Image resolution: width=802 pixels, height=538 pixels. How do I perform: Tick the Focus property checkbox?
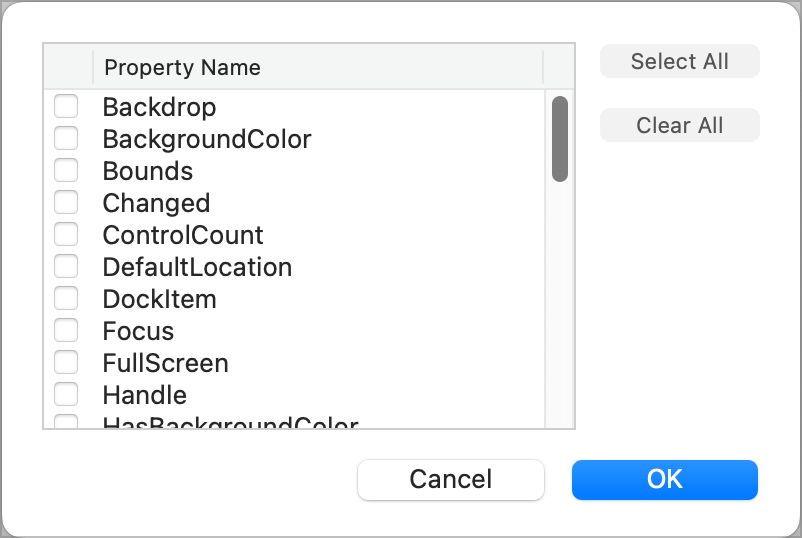click(x=66, y=330)
